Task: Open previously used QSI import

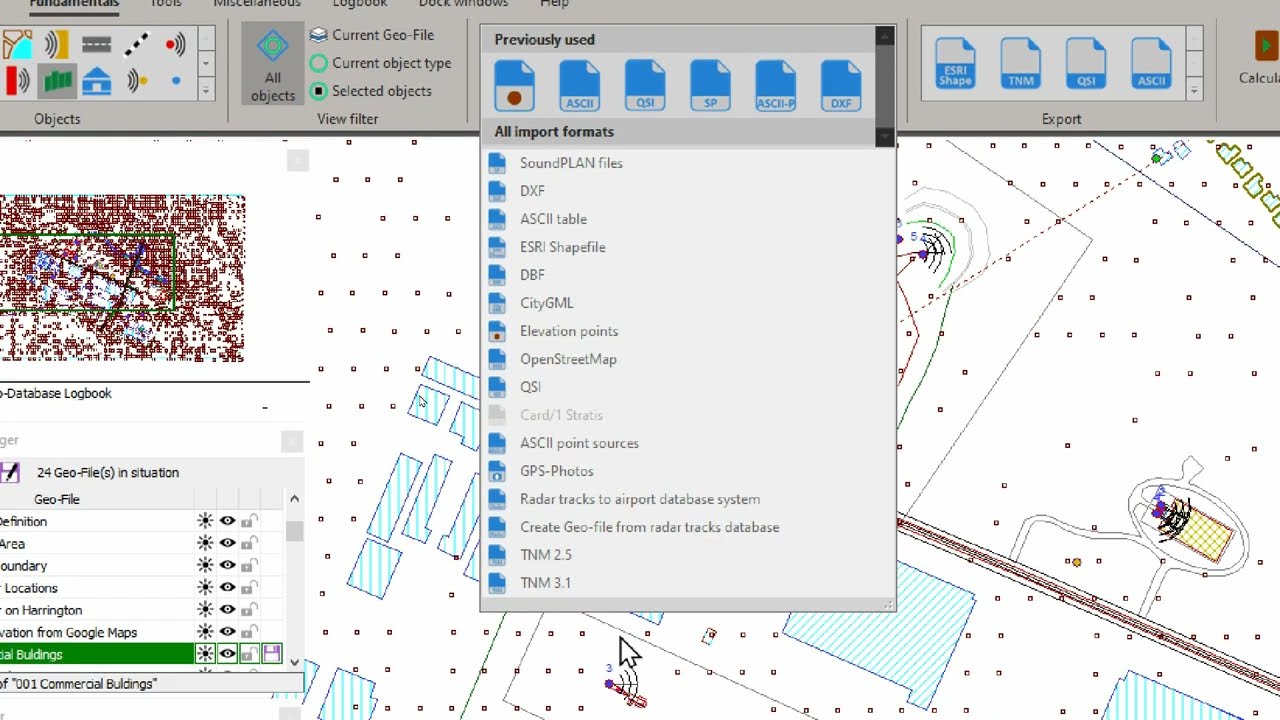Action: (x=645, y=85)
